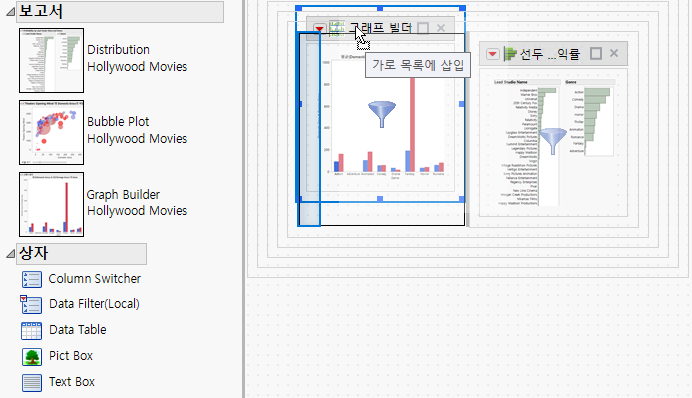The width and height of the screenshot is (692, 398).
Task: Click the funnel filter icon on bar chart
Action: pyautogui.click(x=382, y=114)
